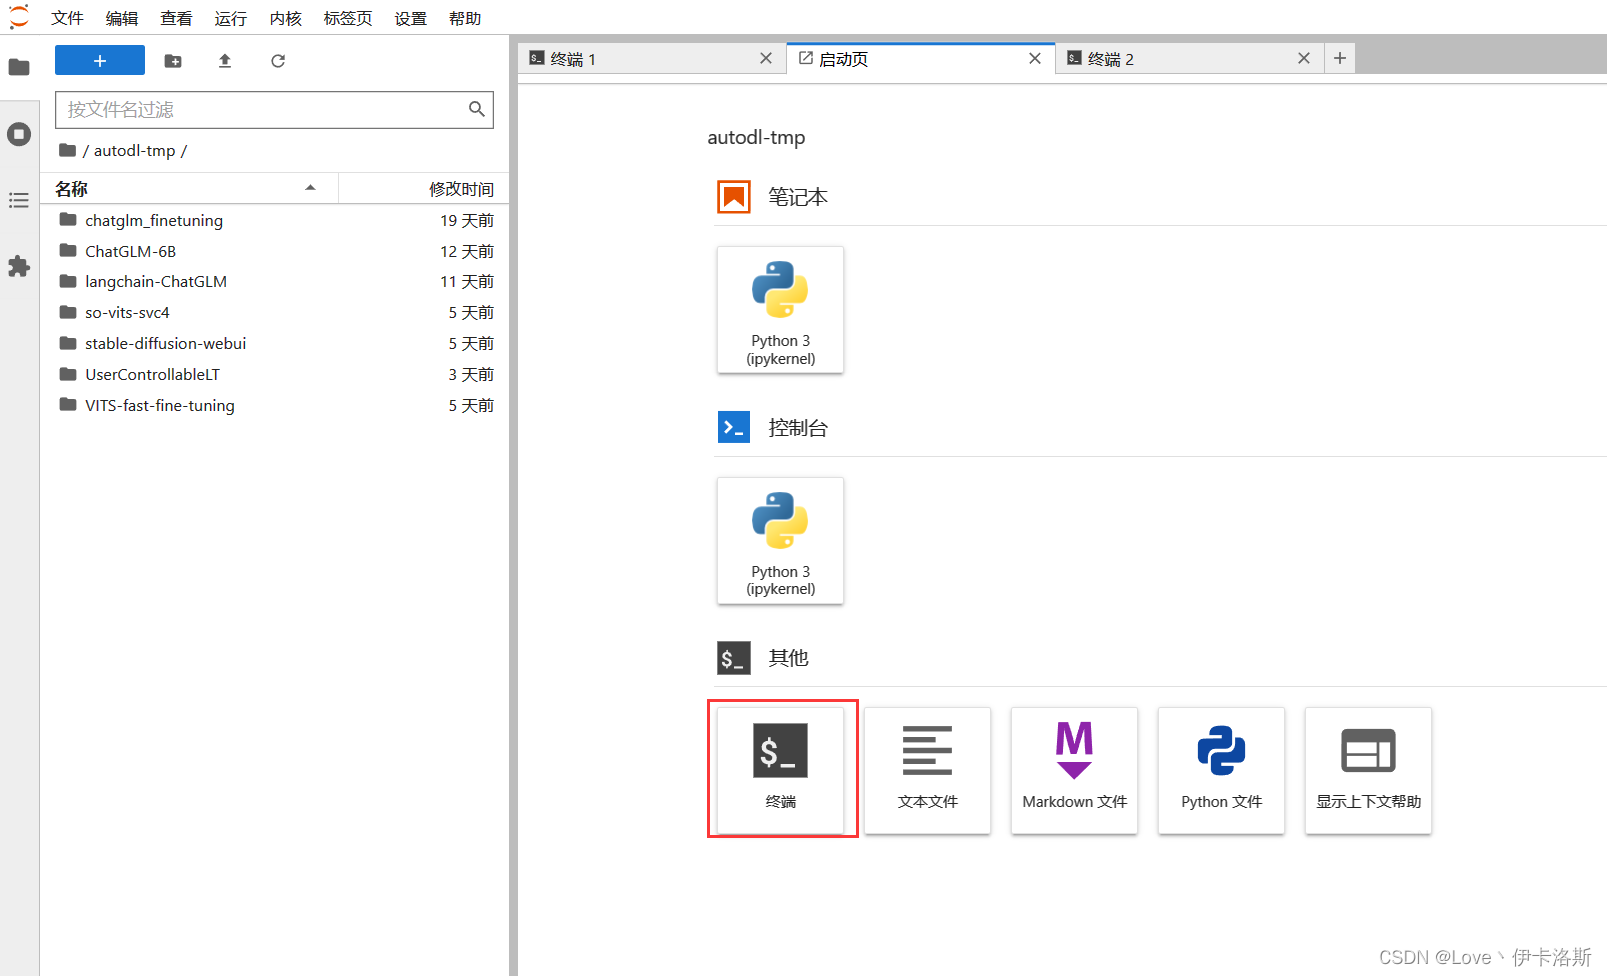Click the 12 天前 modified time cell
1607x976 pixels.
click(x=467, y=251)
